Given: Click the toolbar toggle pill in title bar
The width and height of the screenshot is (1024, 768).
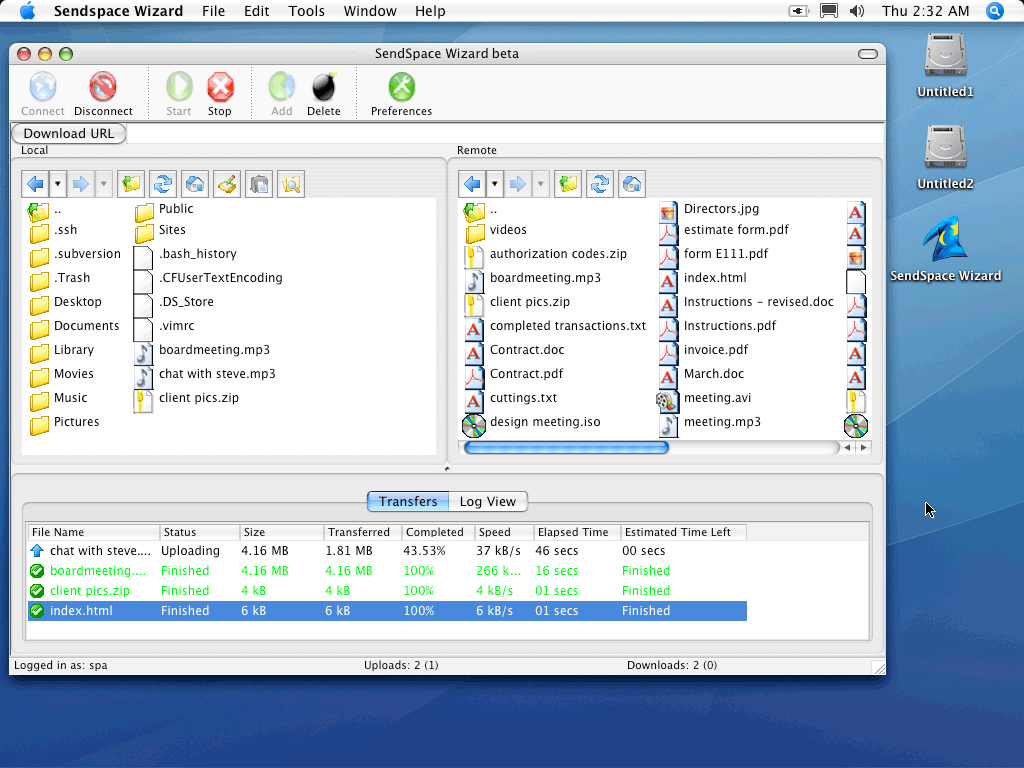Looking at the screenshot, I should coord(868,54).
